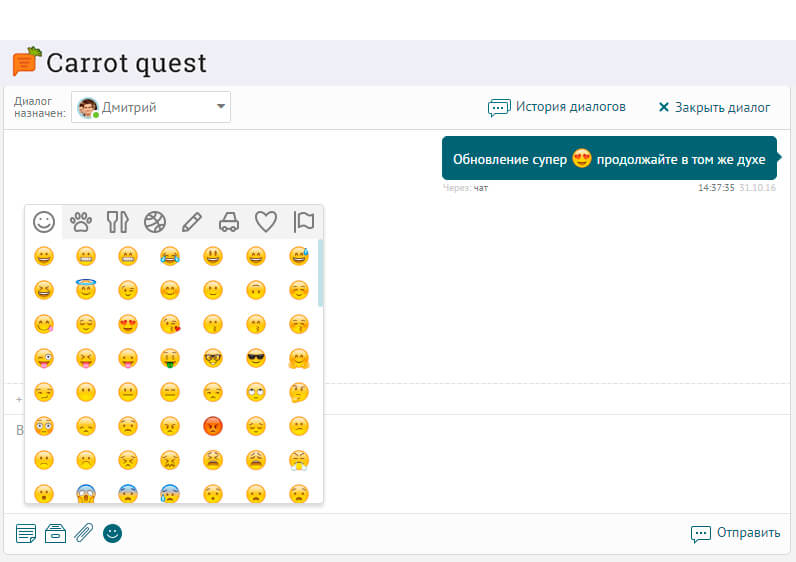Switch to flags emoji category
The image size is (796, 562).
coord(303,221)
